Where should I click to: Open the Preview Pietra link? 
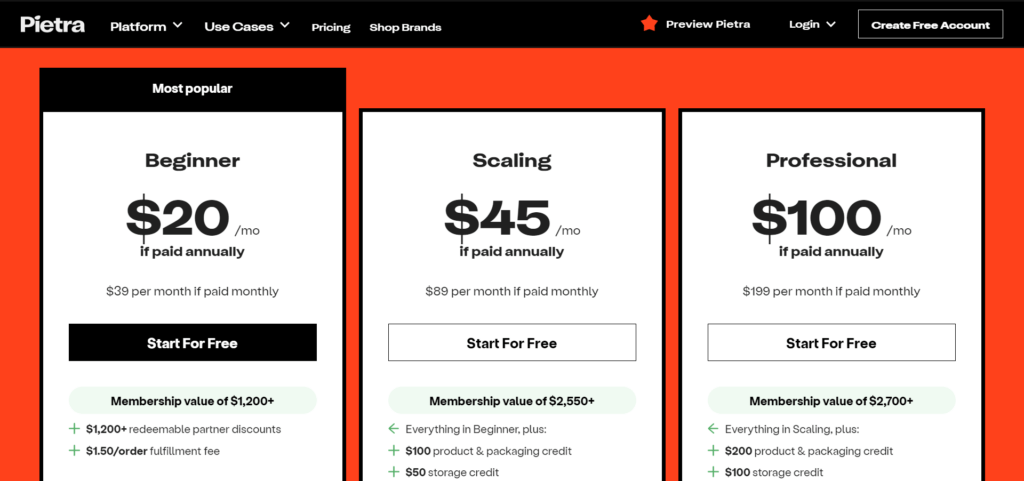click(x=708, y=24)
